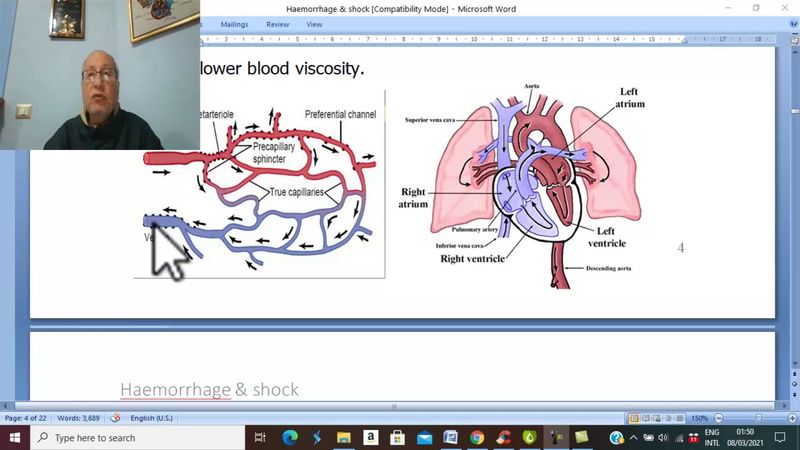Open Task View from the taskbar

[x=260, y=438]
